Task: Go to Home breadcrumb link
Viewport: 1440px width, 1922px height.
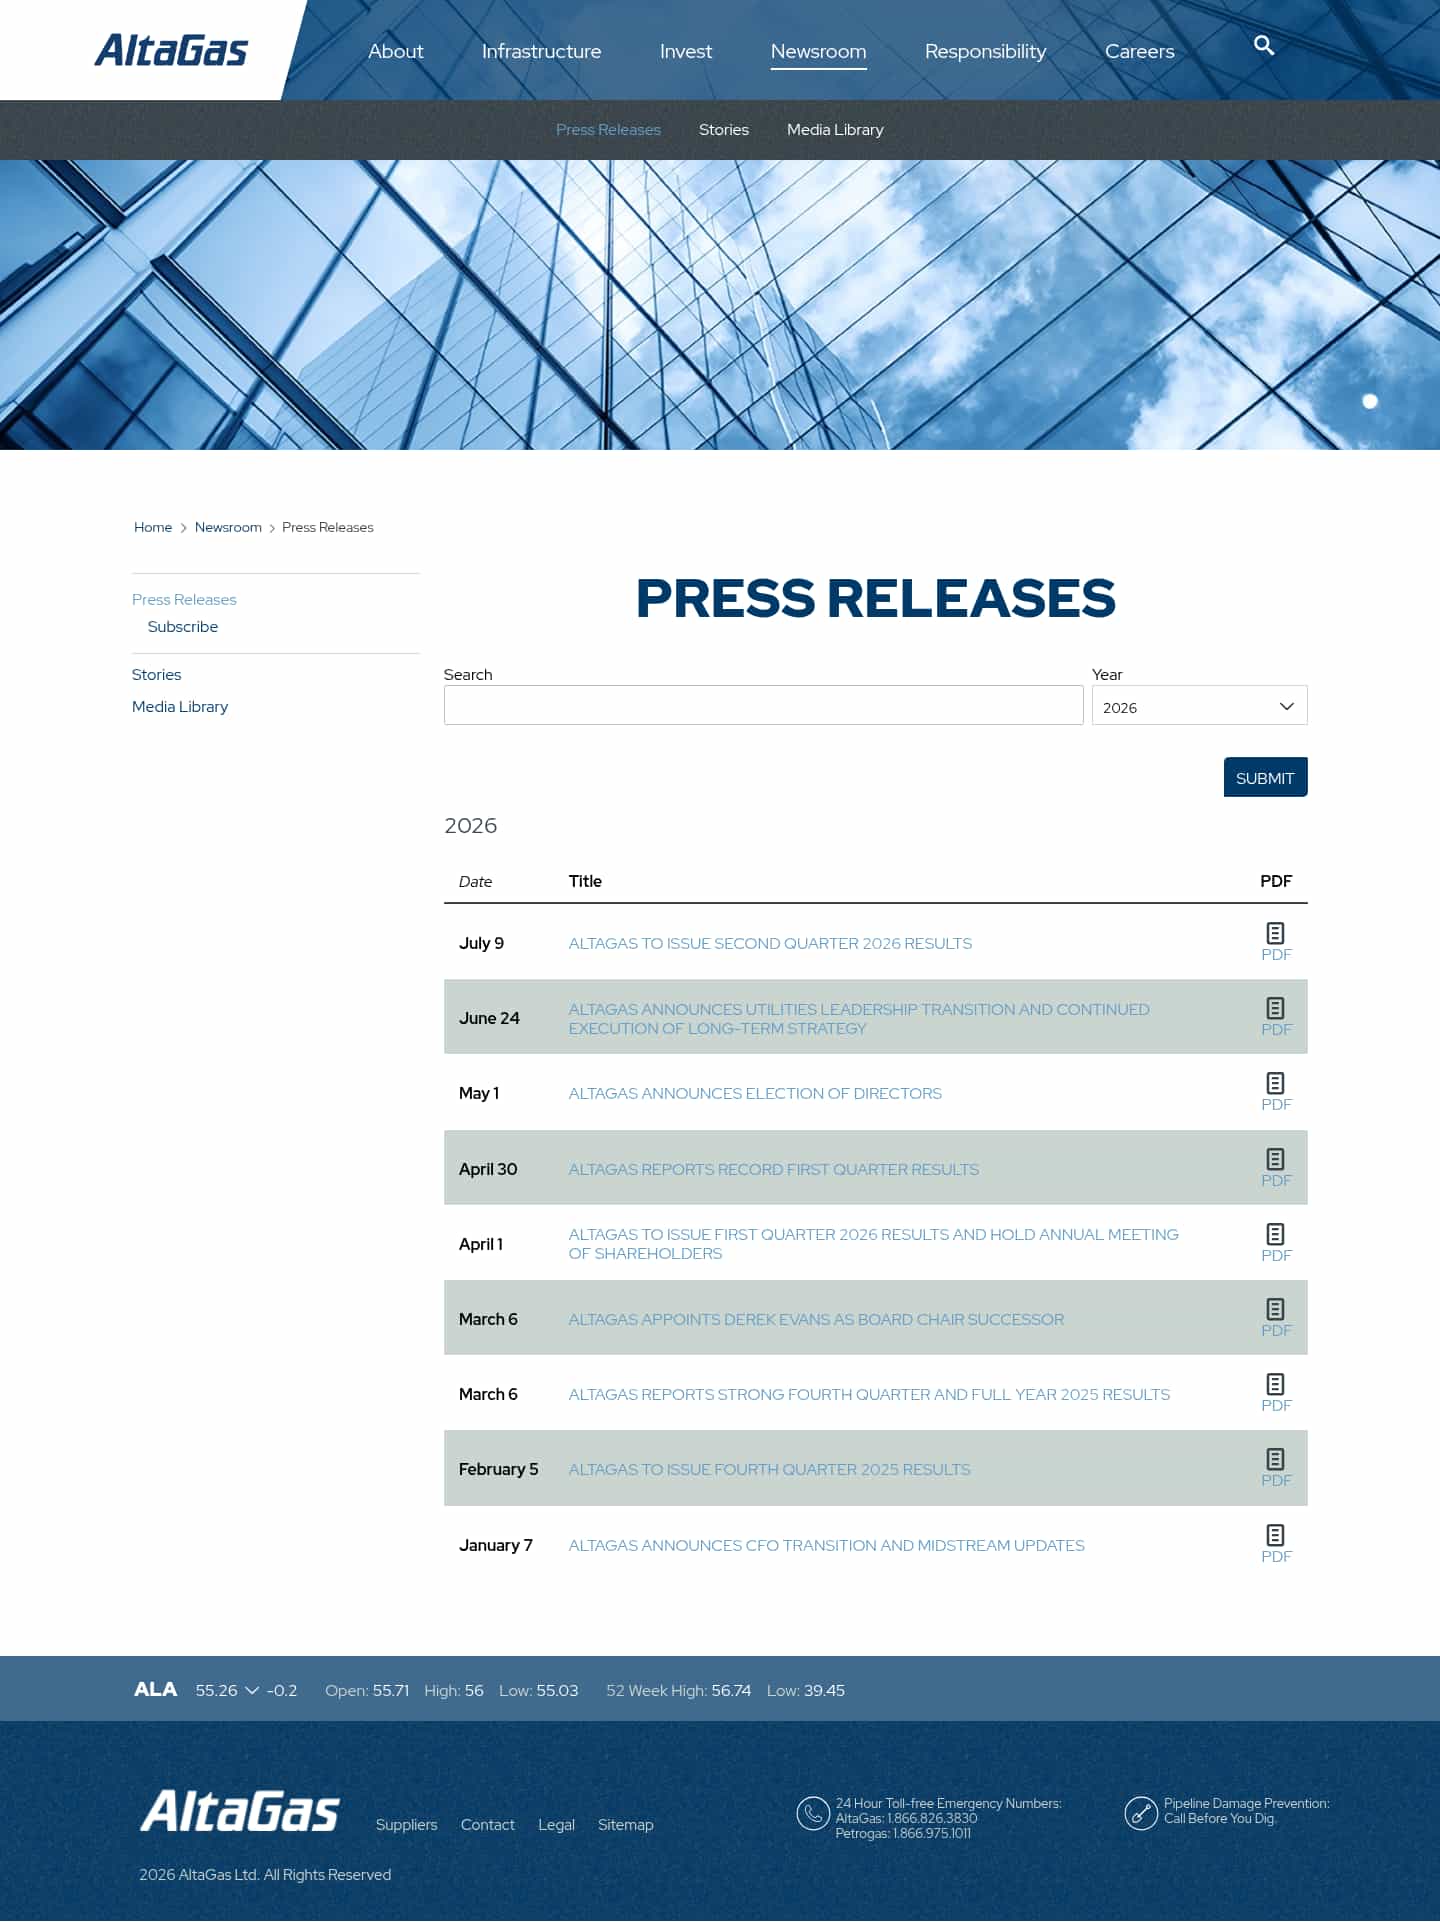Action: tap(153, 527)
